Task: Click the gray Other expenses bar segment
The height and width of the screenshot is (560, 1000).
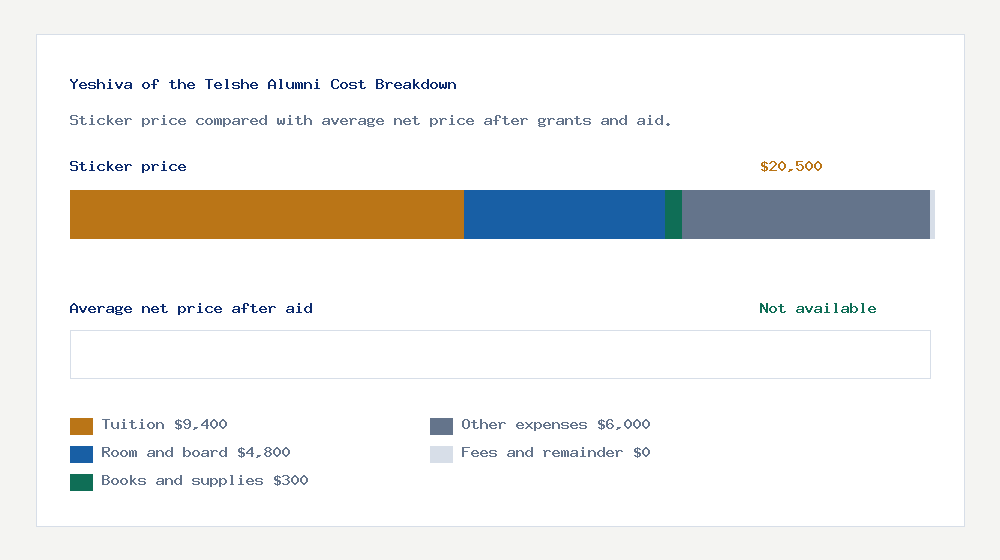Action: (x=806, y=214)
